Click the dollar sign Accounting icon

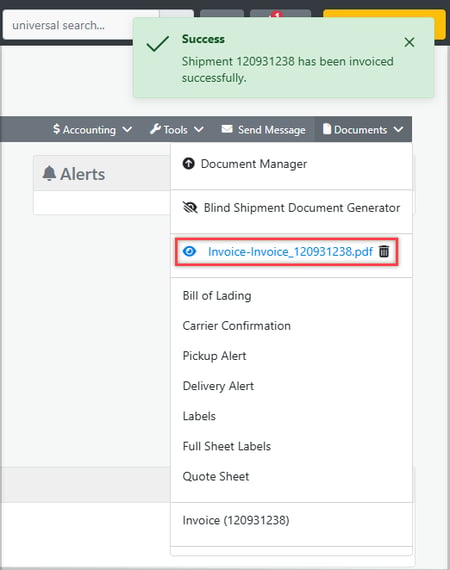[56, 129]
